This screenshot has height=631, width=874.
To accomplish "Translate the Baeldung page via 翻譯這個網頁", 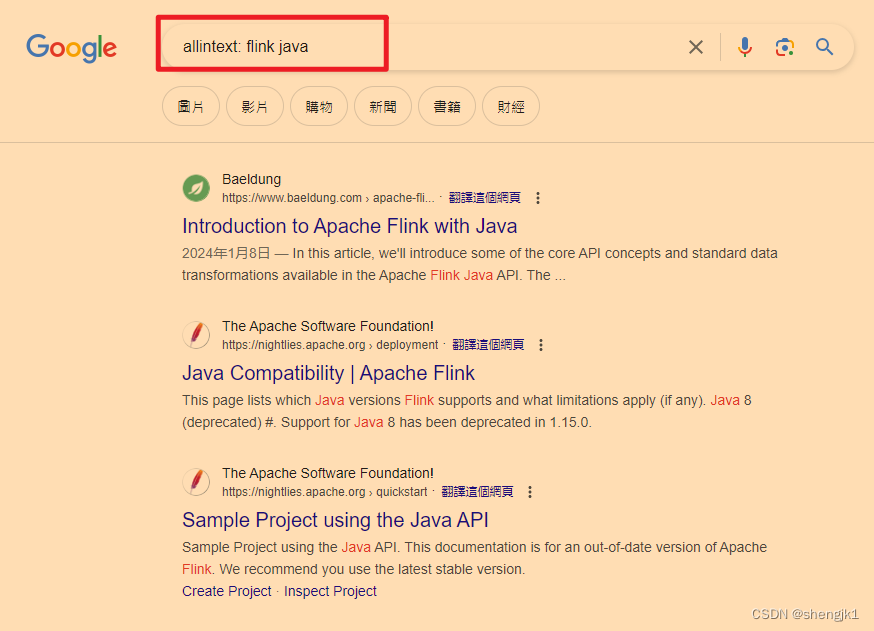I will point(484,198).
